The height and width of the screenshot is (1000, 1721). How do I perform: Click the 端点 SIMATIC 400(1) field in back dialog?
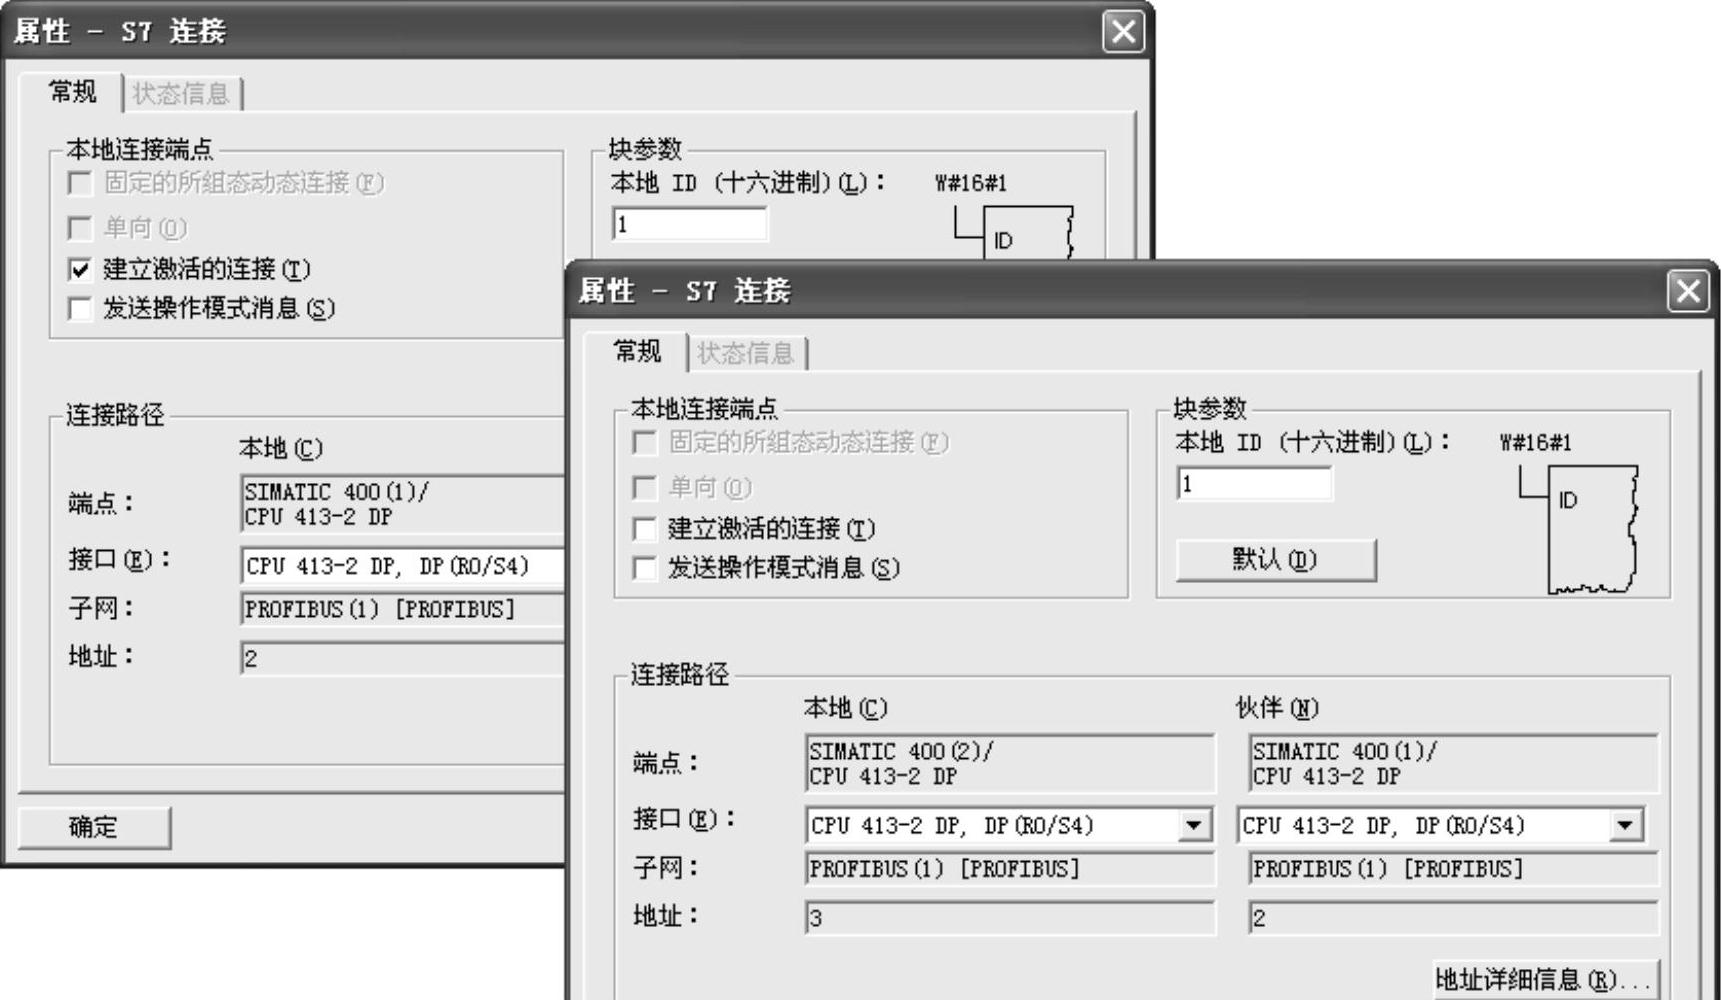(402, 504)
